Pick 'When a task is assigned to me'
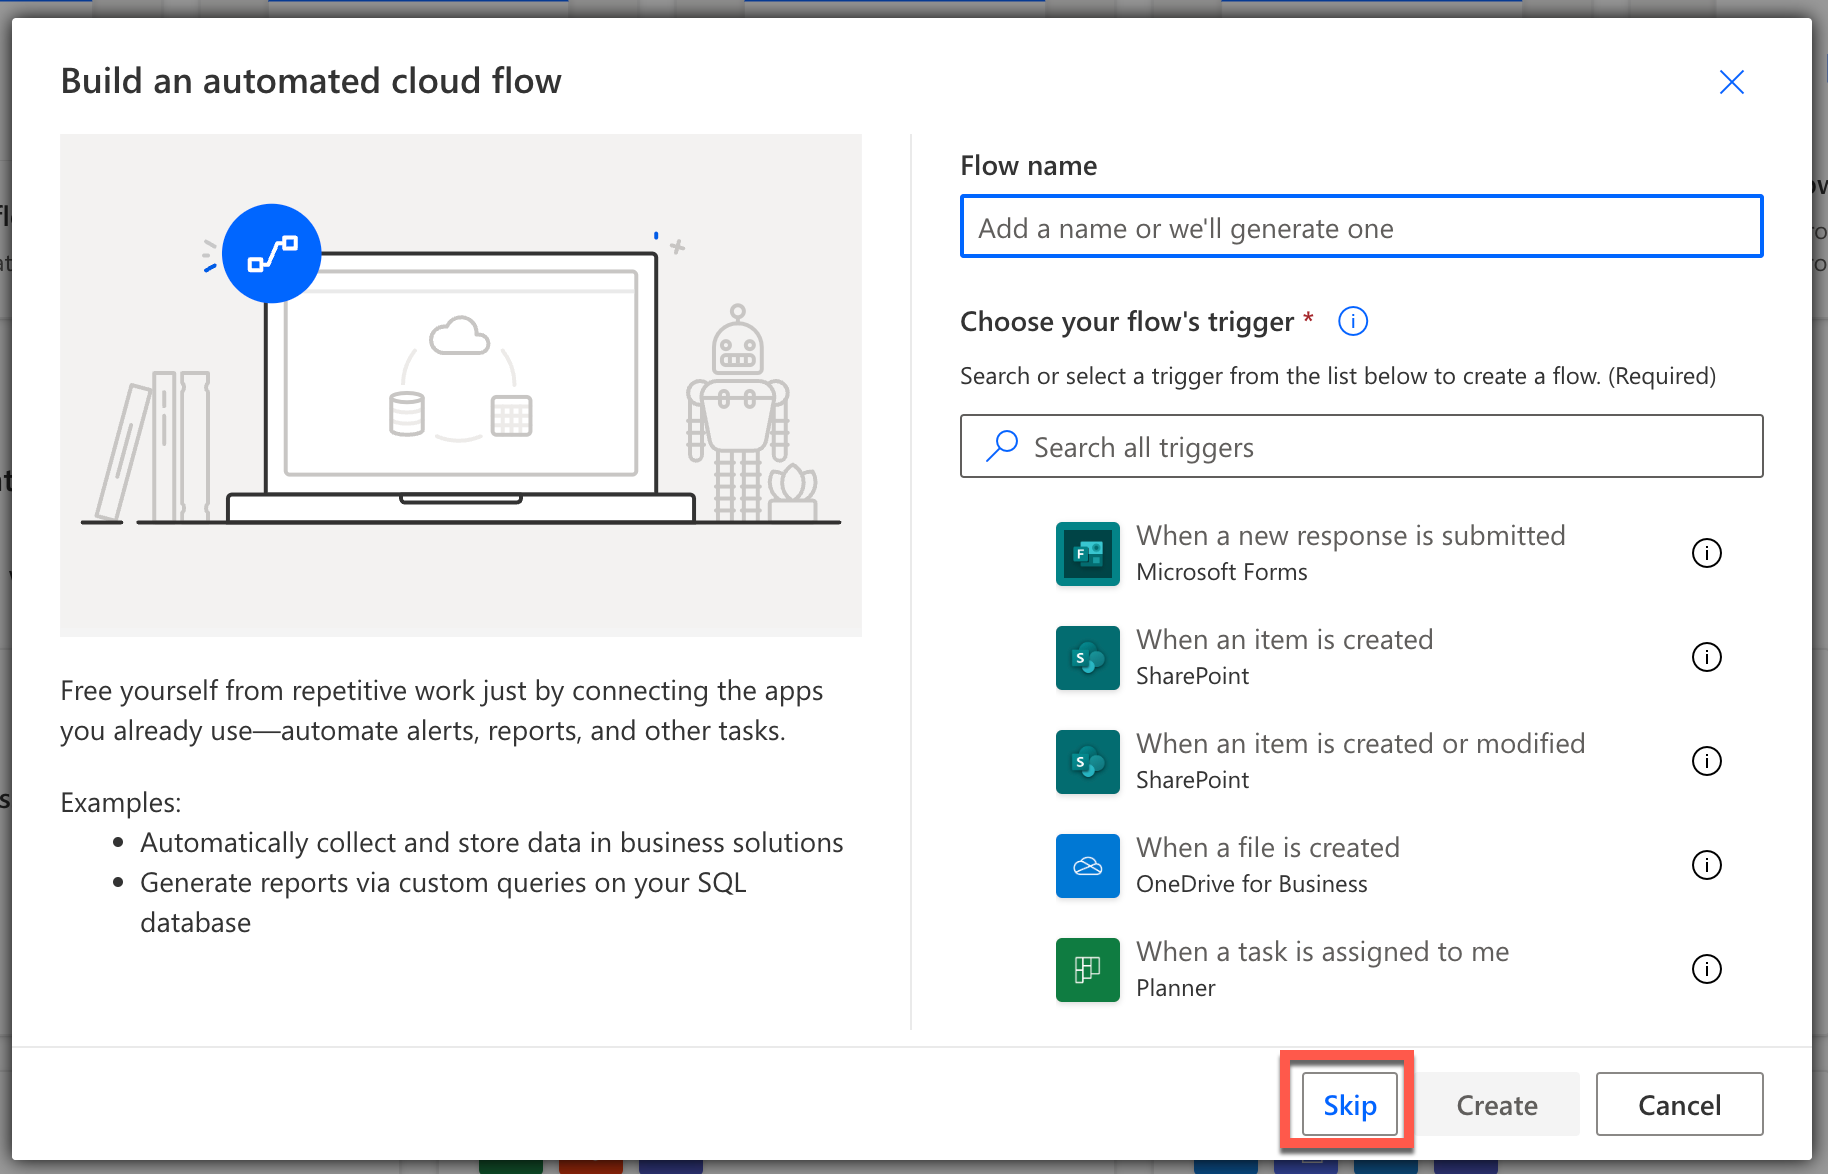Screen dimensions: 1828x1174 (x=1322, y=953)
